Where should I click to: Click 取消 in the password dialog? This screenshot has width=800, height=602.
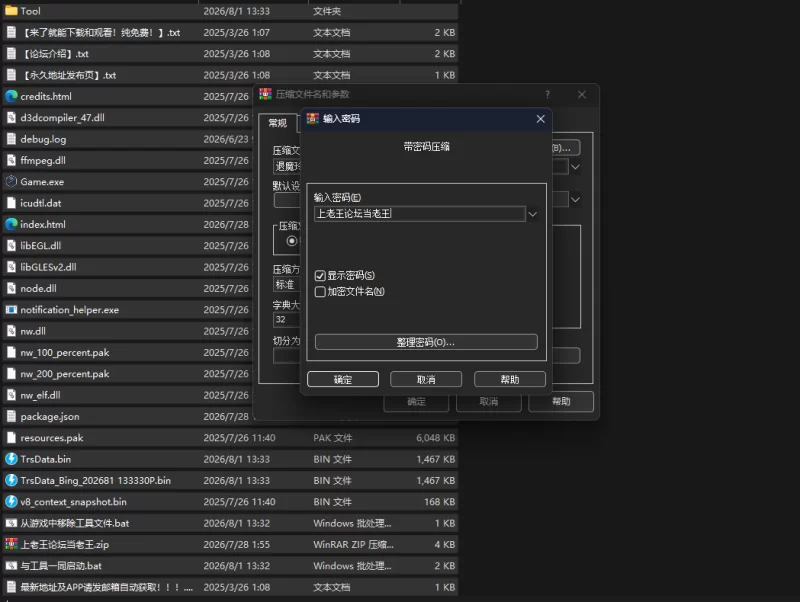[x=426, y=379]
